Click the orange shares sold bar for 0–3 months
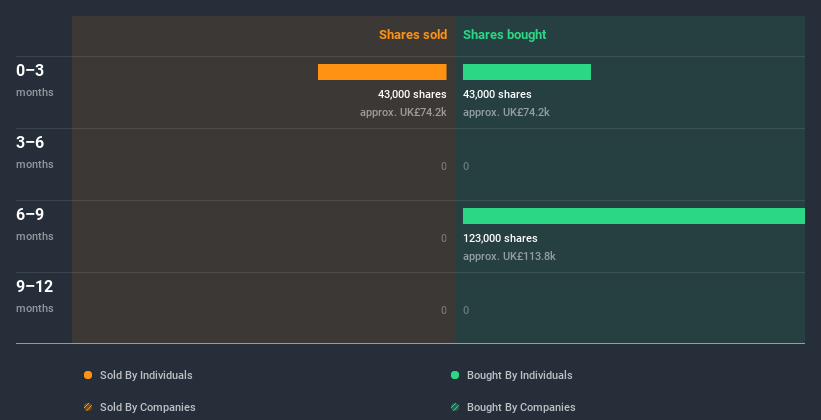821x420 pixels. [382, 72]
